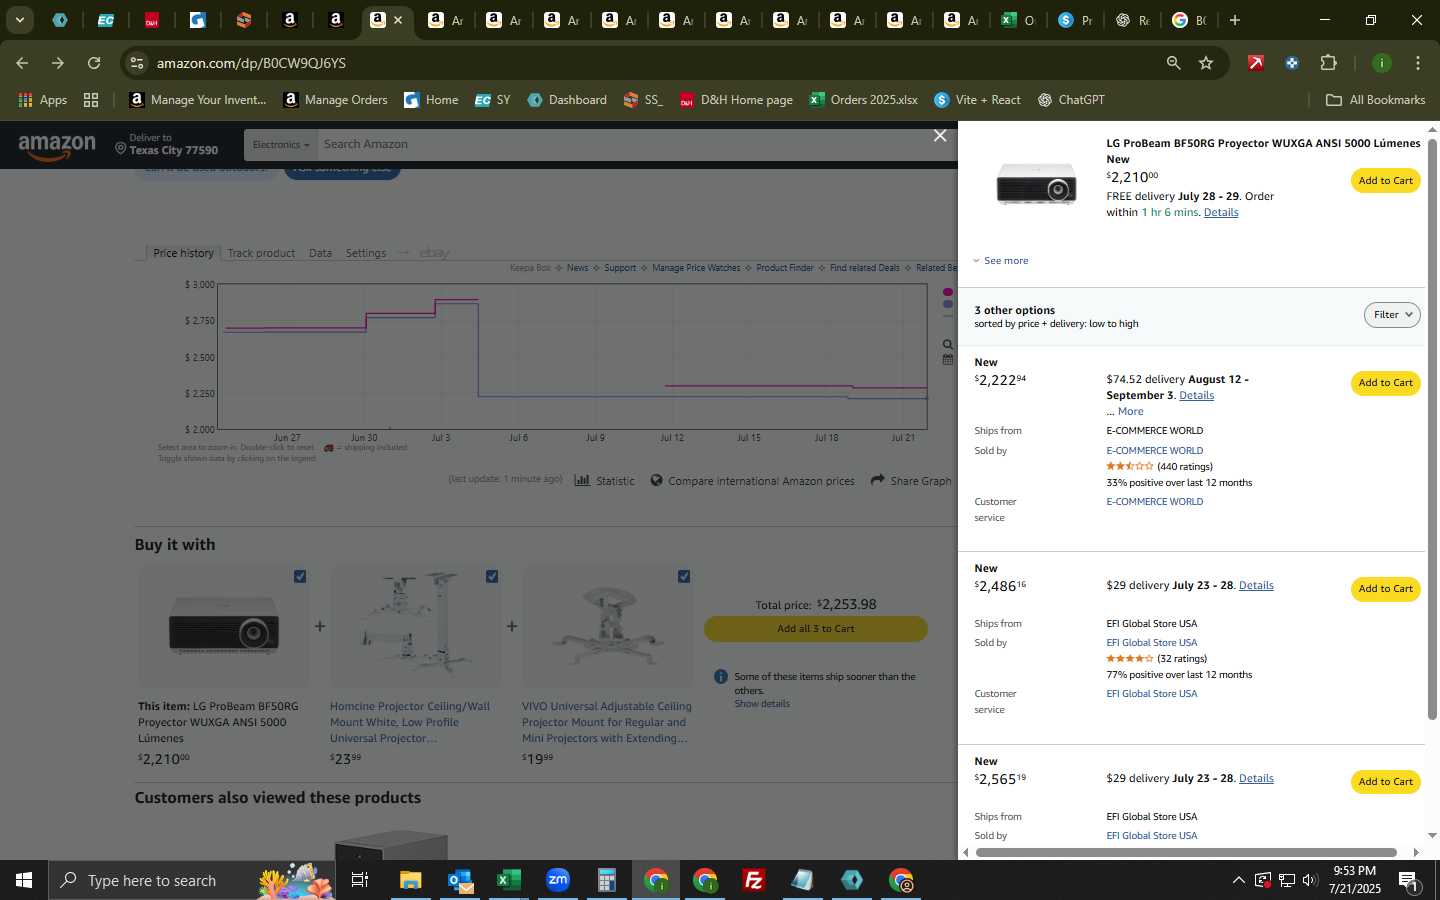Open the Extensions puzzle icon
1440x900 pixels.
point(1328,63)
